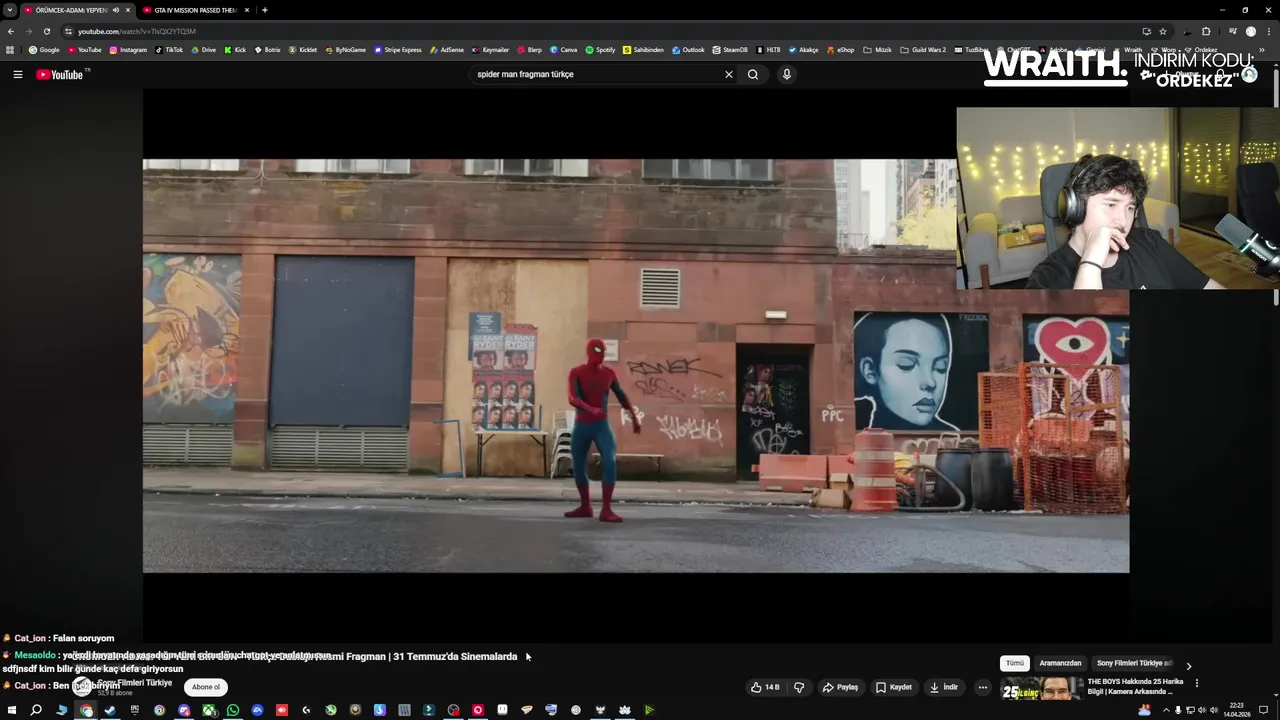Open Chrome three-dot menu
The image size is (1280, 720).
click(1267, 31)
